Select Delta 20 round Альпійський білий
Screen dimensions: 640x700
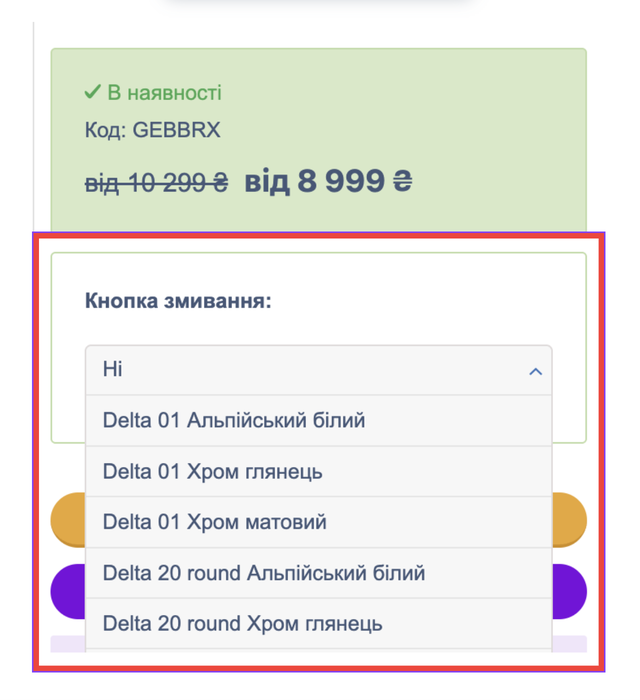pos(319,573)
